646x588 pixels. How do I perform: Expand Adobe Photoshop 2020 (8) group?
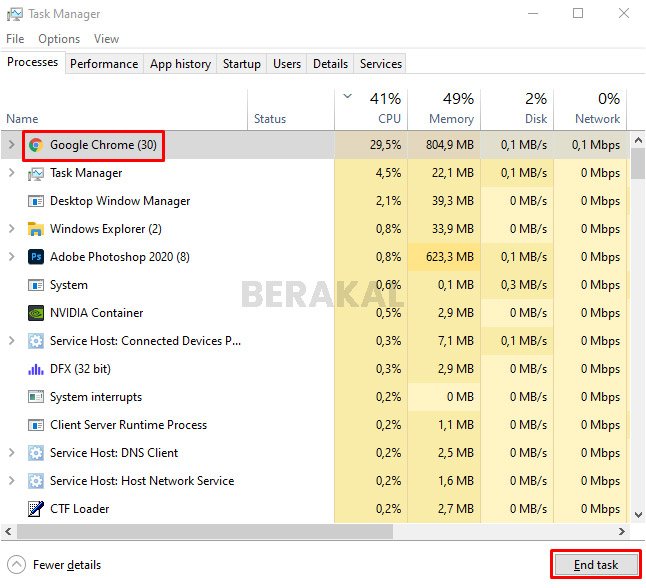pyautogui.click(x=12, y=257)
